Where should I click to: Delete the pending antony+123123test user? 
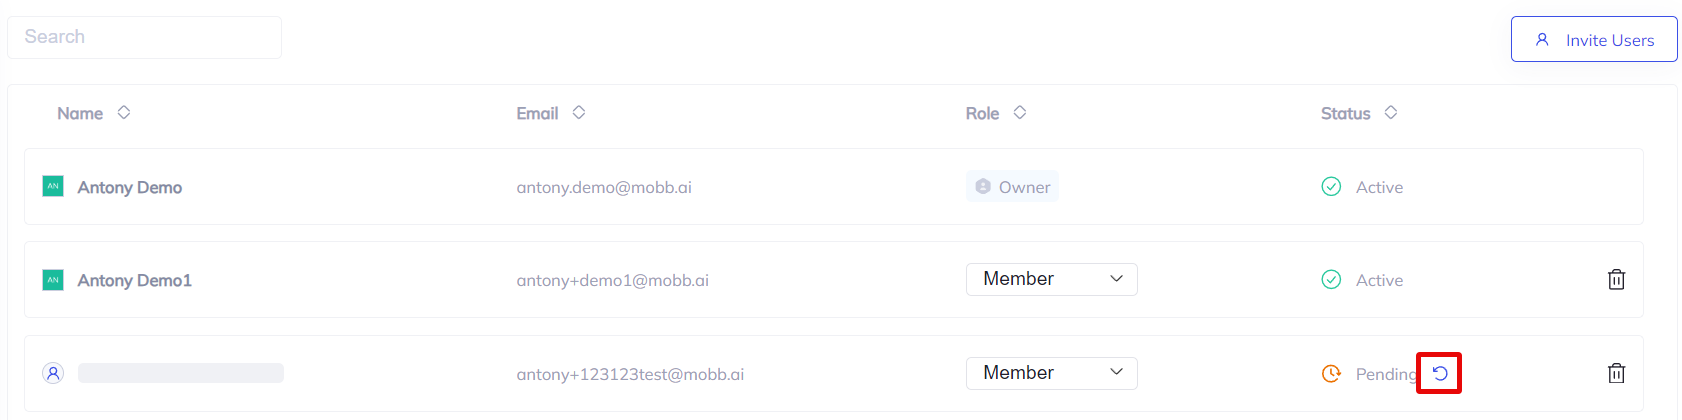tap(1616, 373)
